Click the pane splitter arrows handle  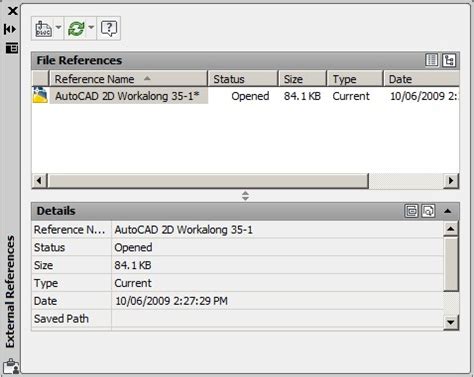pyautogui.click(x=245, y=196)
